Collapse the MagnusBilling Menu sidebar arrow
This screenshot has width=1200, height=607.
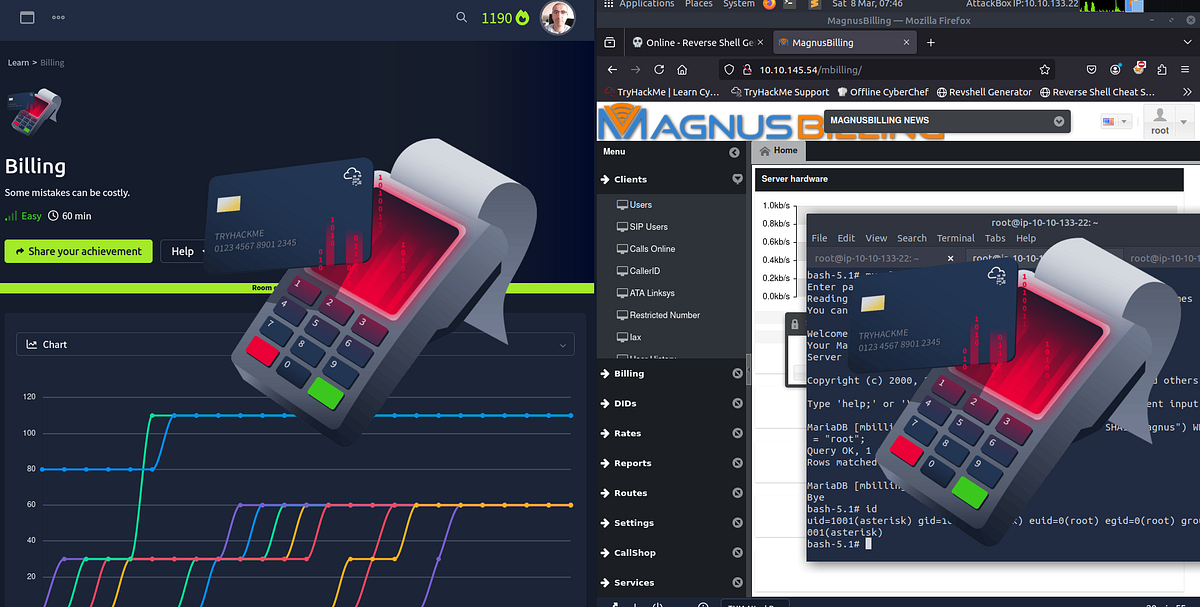(x=735, y=152)
